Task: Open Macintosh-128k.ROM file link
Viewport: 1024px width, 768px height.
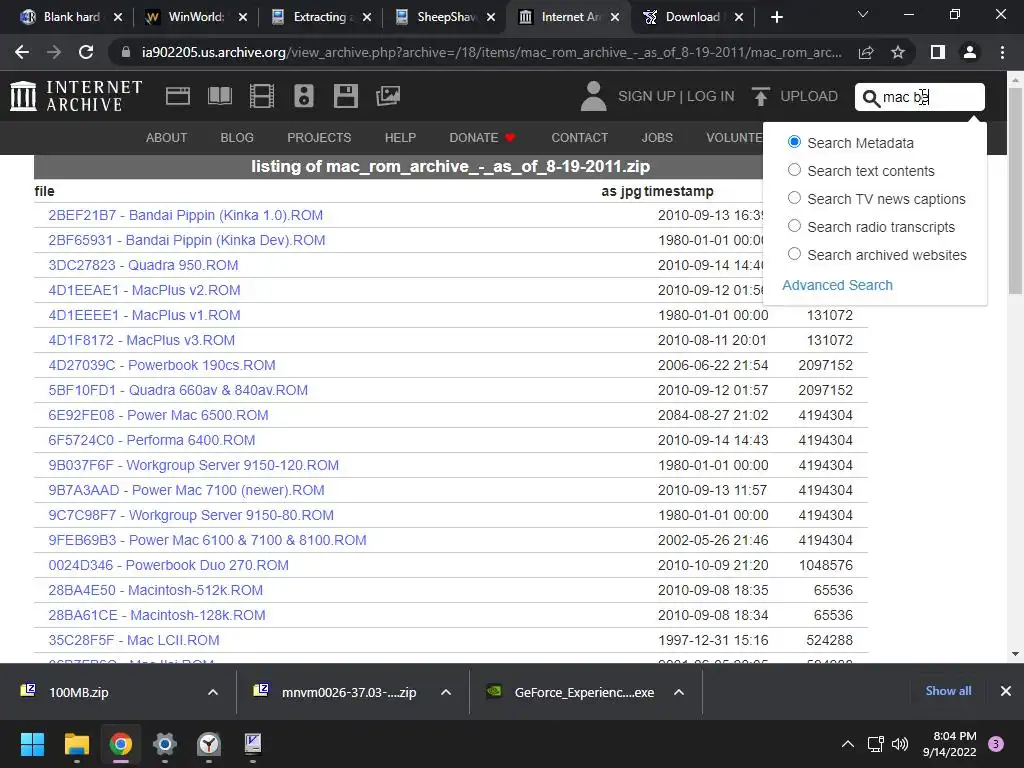Action: [x=157, y=615]
